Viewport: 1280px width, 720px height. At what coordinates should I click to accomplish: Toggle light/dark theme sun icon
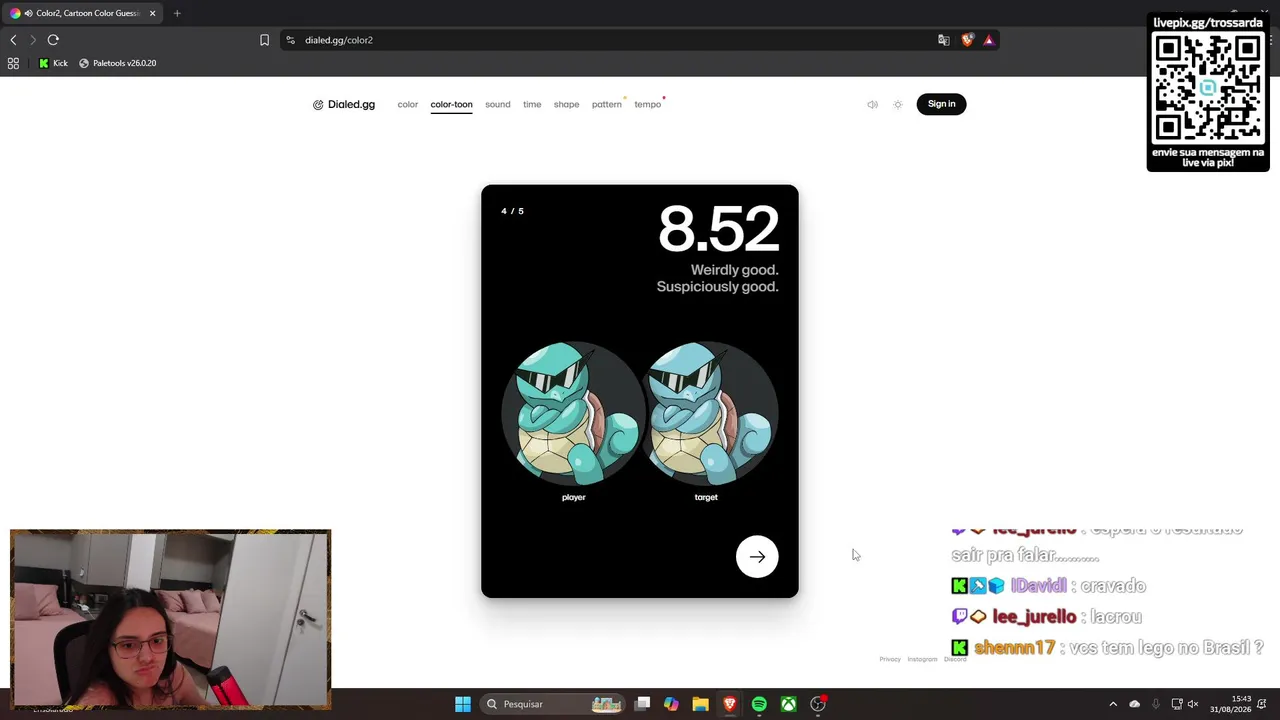click(898, 104)
